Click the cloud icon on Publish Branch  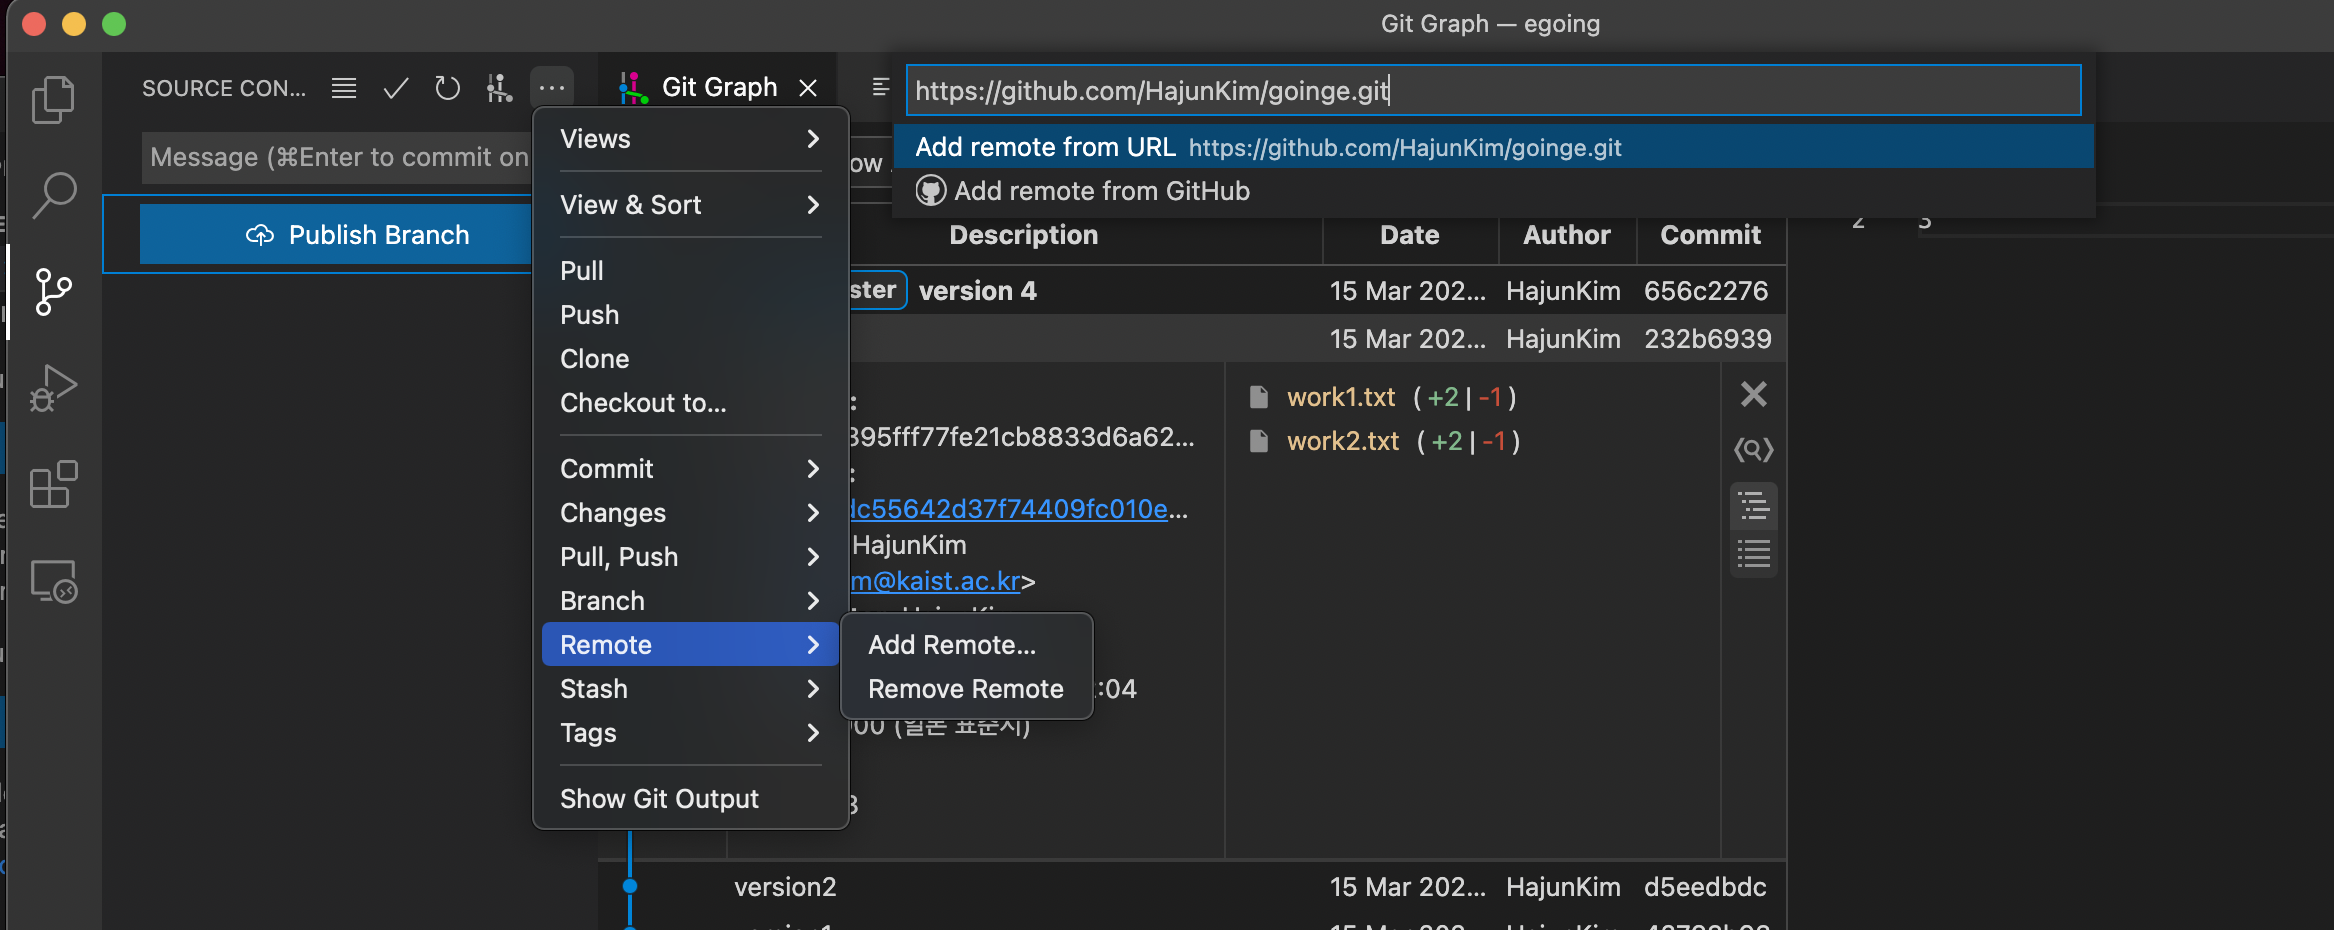[260, 235]
